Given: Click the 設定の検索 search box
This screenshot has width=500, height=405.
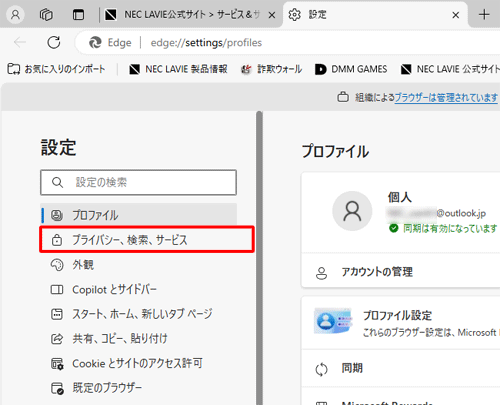Looking at the screenshot, I should [x=138, y=182].
